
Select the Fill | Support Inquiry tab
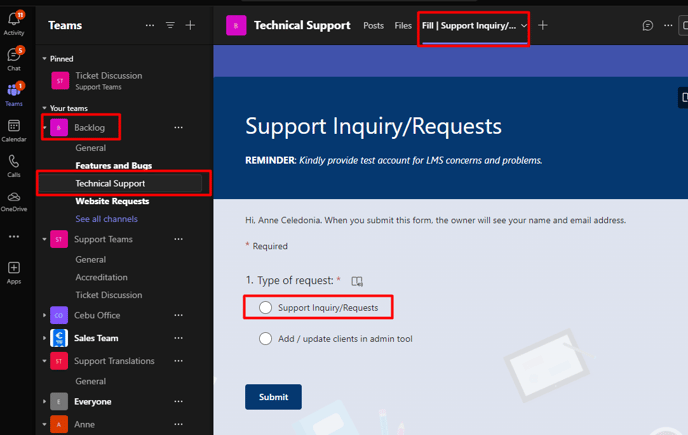point(469,26)
